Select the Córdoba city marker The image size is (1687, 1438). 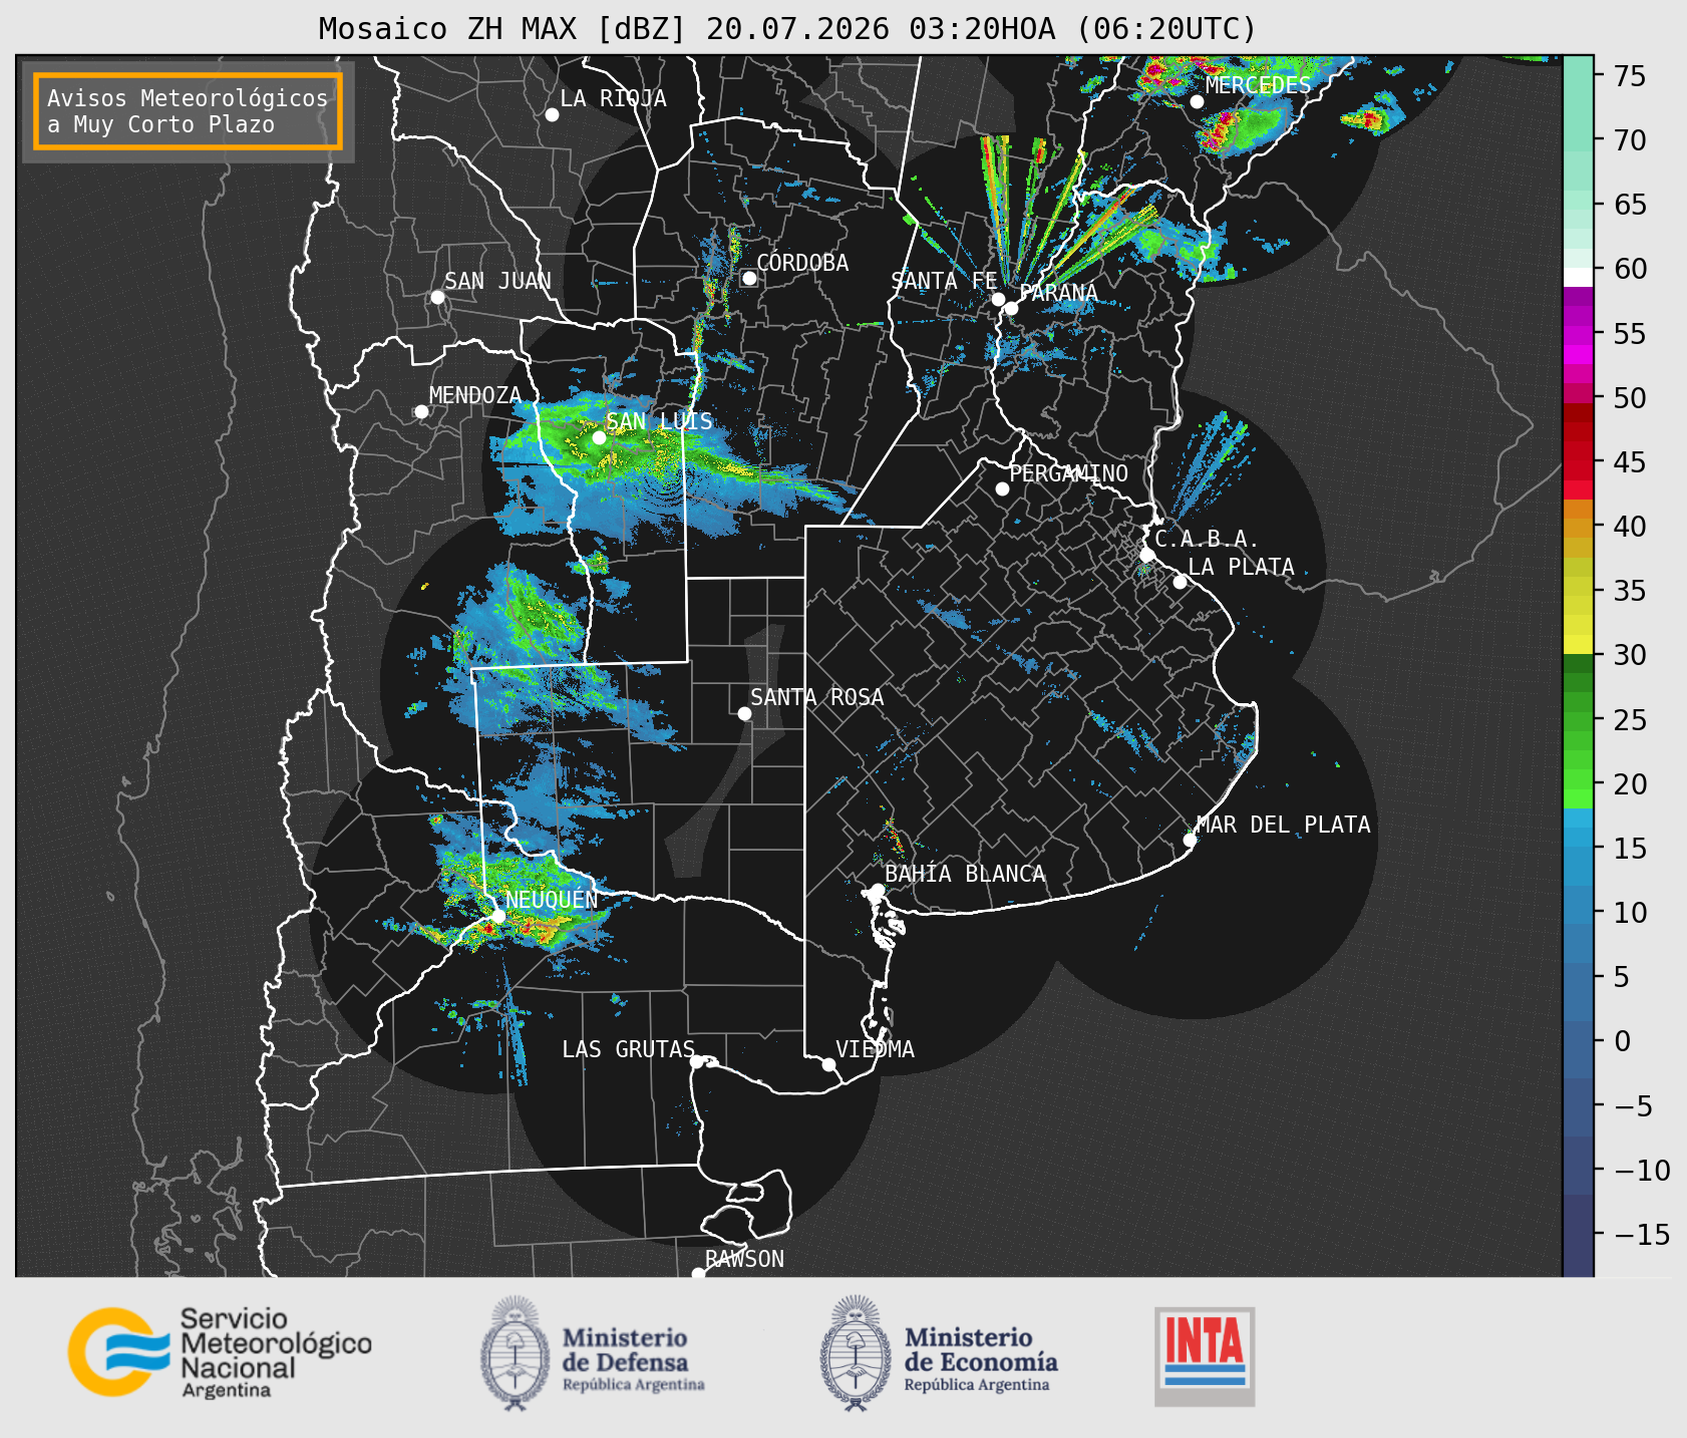tap(749, 278)
